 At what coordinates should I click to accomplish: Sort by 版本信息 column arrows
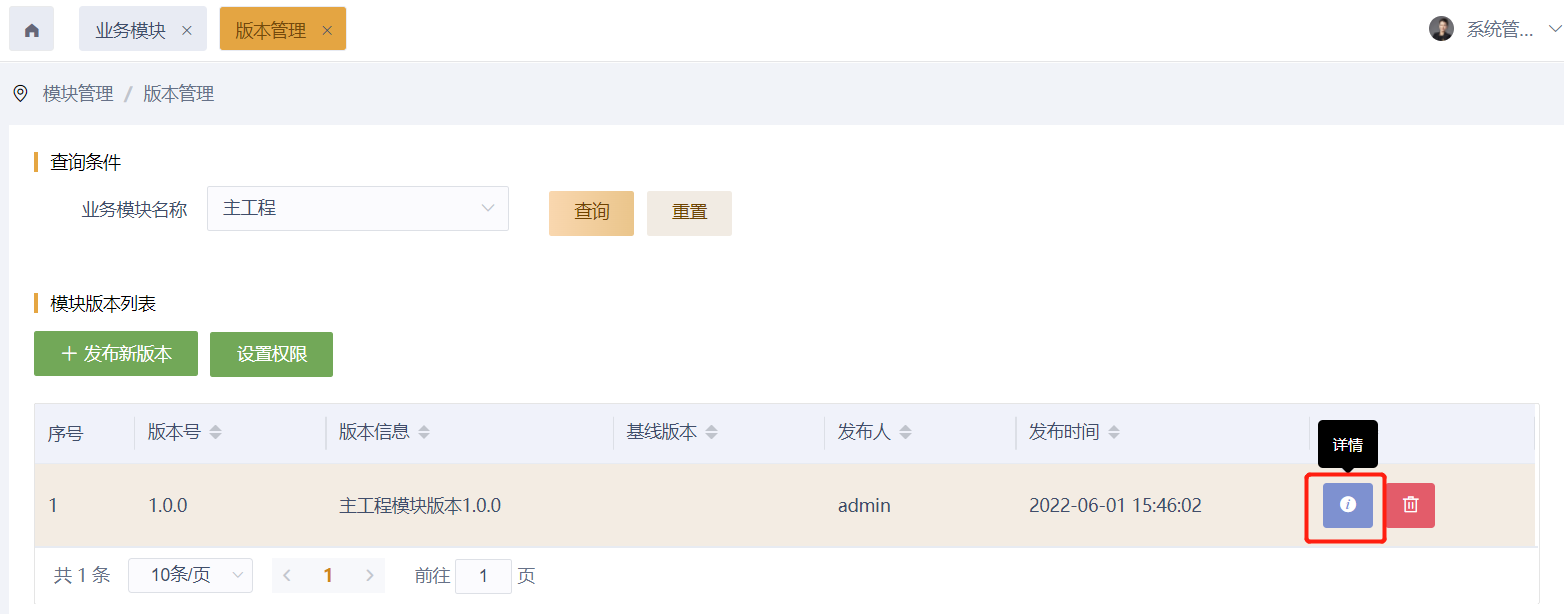pos(424,433)
